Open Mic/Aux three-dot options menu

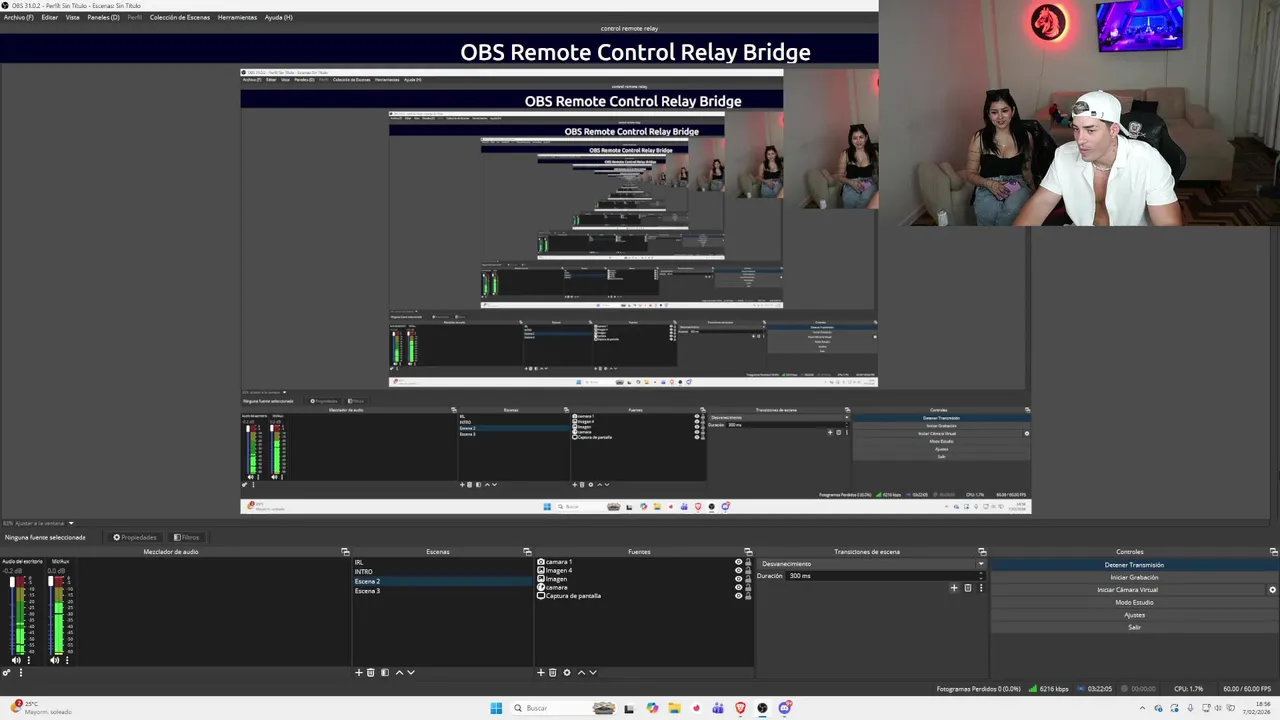[x=67, y=660]
